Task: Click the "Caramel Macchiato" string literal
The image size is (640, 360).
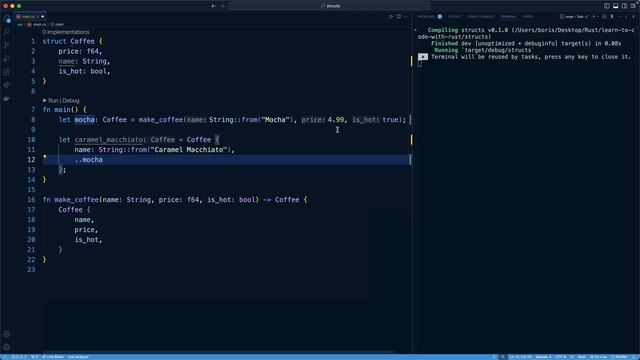Action: pyautogui.click(x=189, y=150)
